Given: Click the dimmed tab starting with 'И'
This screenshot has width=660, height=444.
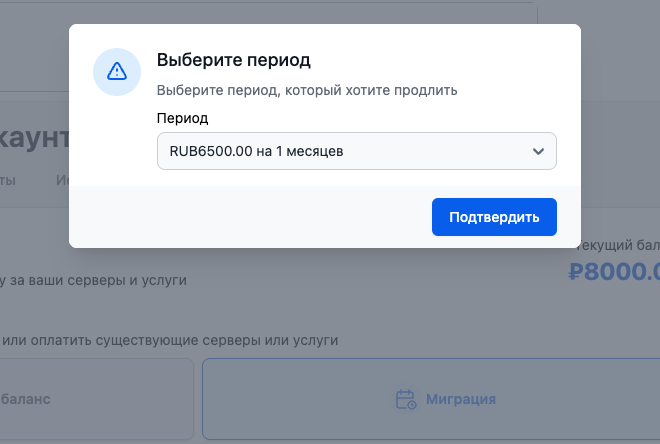Looking at the screenshot, I should point(62,181).
